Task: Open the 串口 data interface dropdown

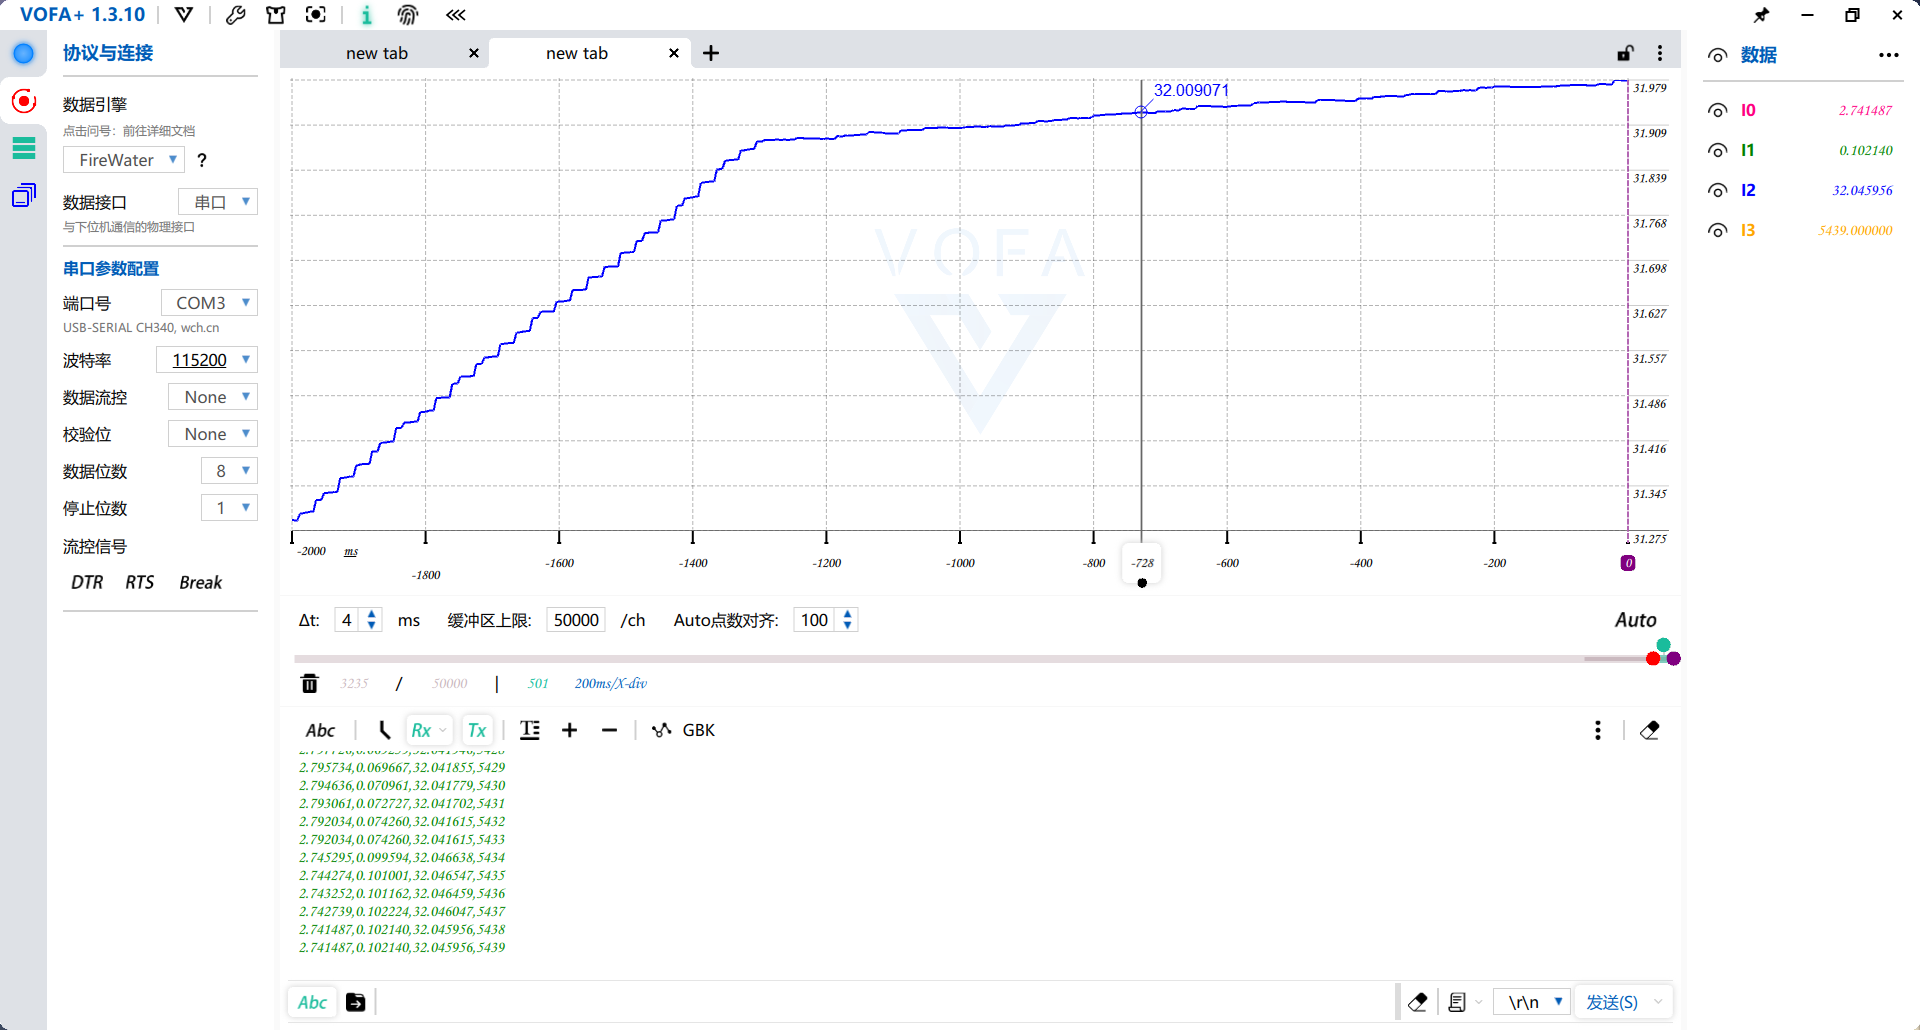Action: click(218, 202)
